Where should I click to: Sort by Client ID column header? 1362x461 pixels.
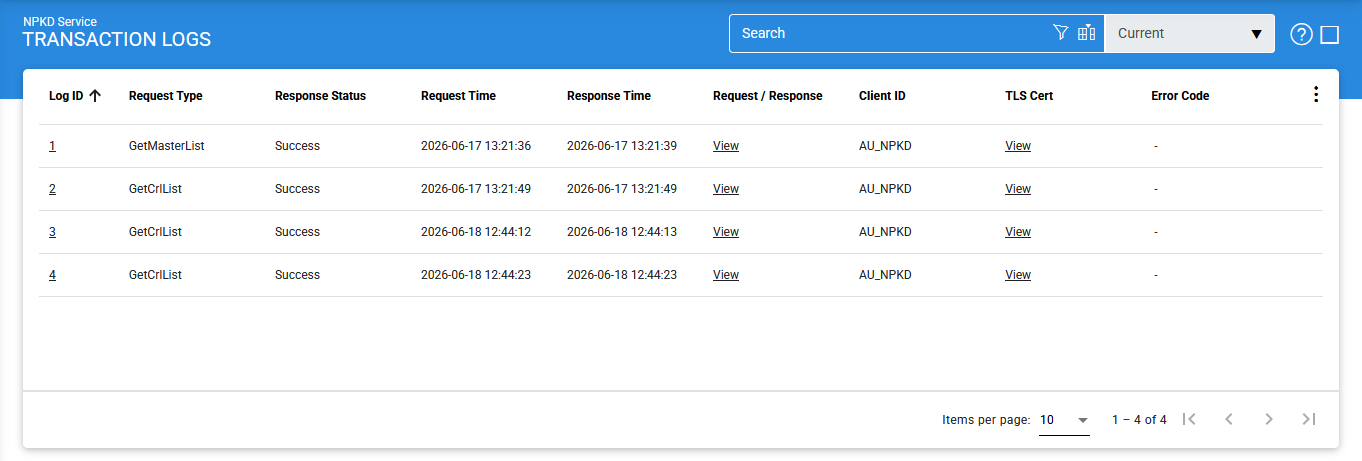coord(882,96)
